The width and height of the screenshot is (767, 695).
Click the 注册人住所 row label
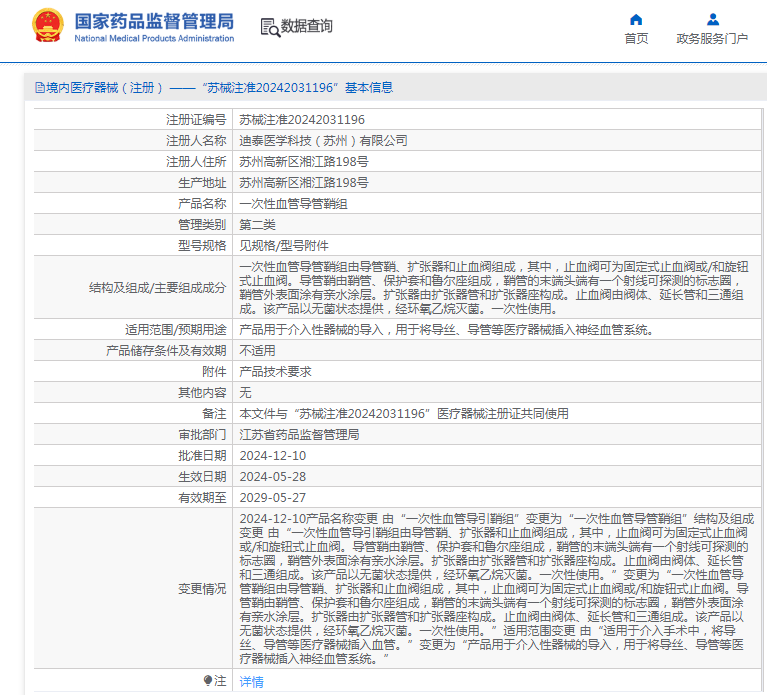click(x=196, y=161)
